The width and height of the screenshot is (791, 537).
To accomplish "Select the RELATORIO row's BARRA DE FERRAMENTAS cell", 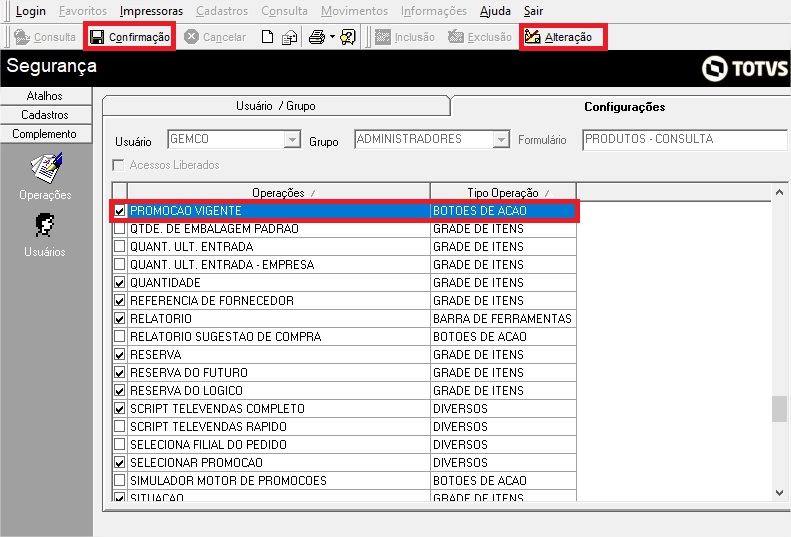I will pos(502,318).
